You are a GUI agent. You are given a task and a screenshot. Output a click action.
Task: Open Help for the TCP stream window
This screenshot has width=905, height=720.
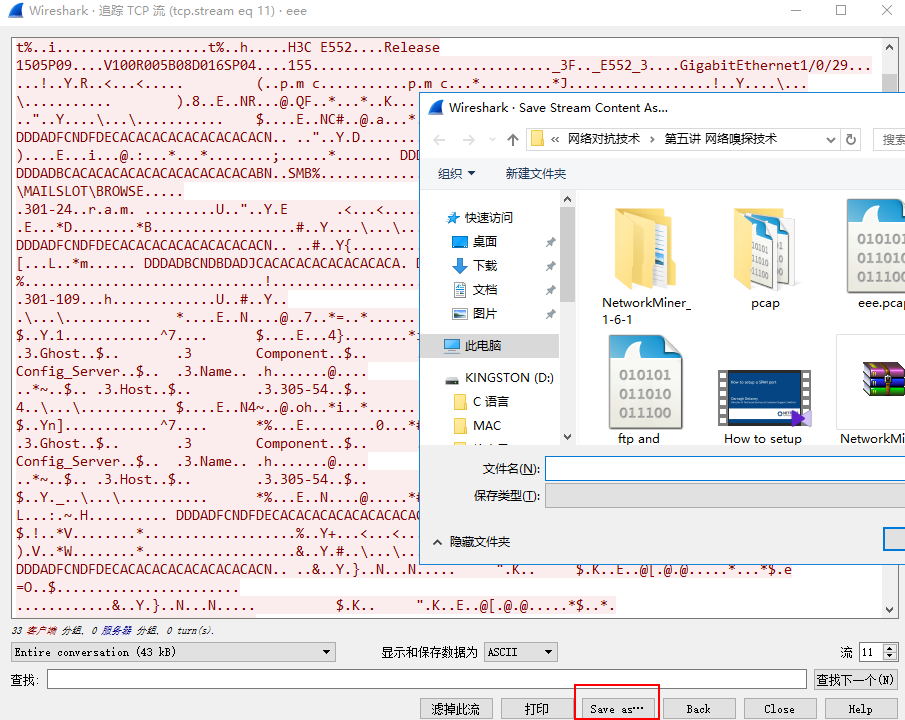click(860, 708)
